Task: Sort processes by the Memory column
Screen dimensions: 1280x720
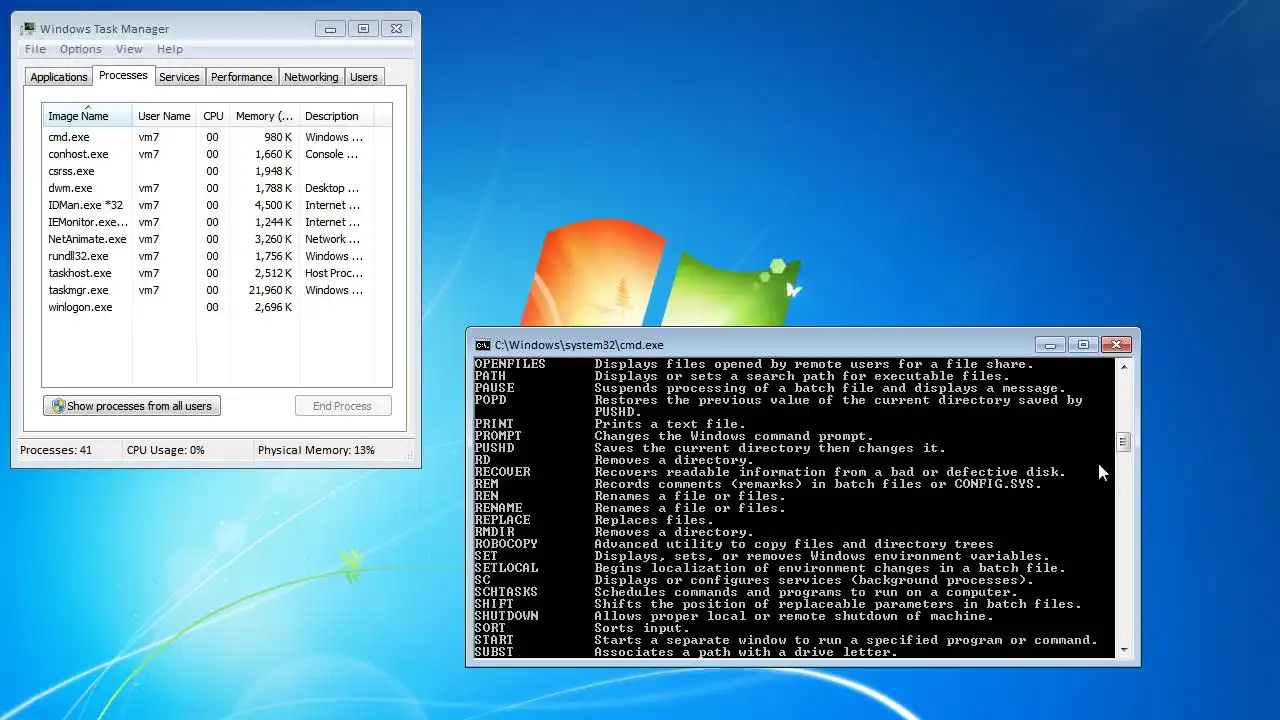Action: (264, 116)
